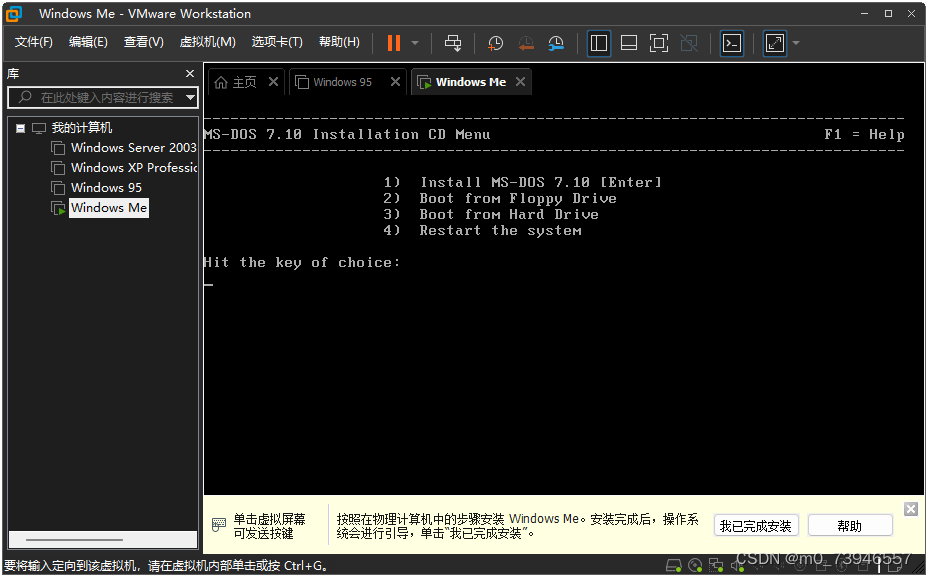Image resolution: width=928 pixels, height=577 pixels.
Task: Toggle the library sidebar view
Action: point(599,43)
